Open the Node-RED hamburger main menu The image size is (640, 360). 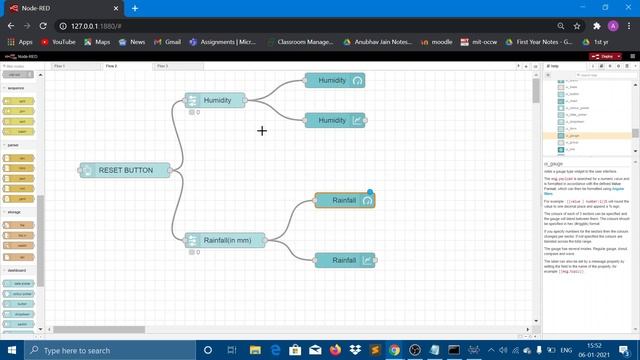[x=632, y=56]
